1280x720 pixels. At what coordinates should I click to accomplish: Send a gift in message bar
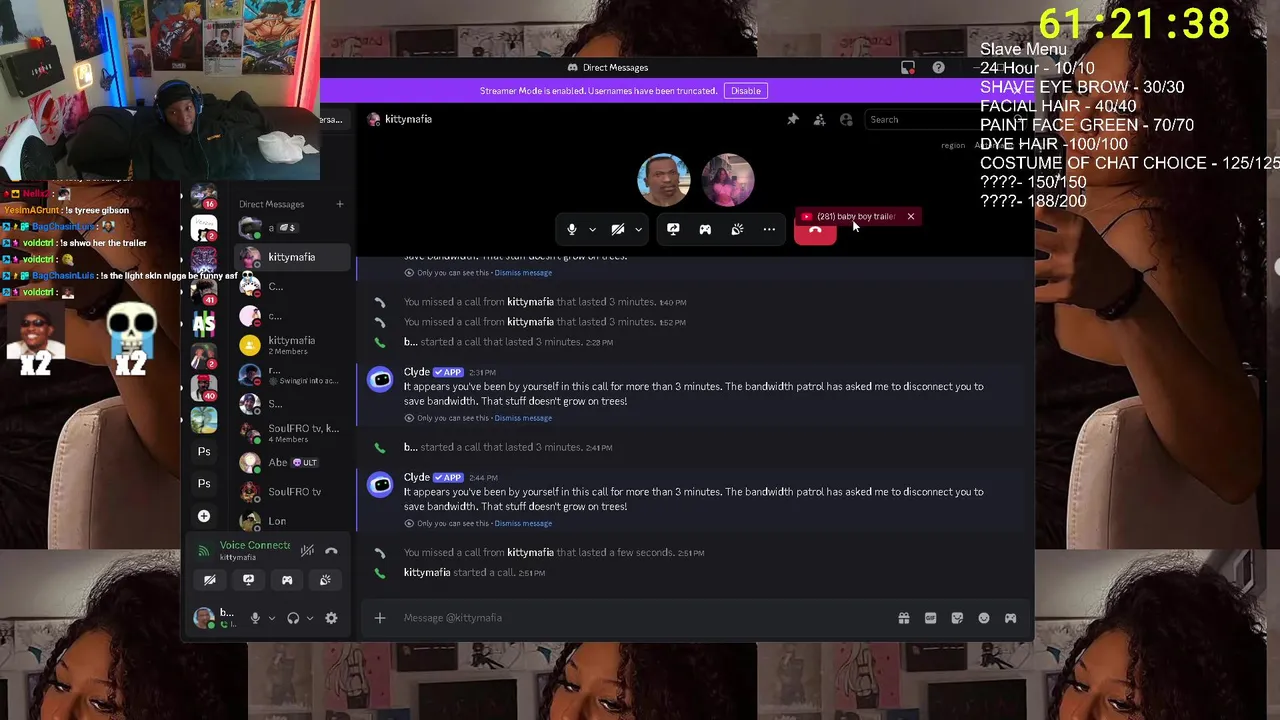coord(903,618)
